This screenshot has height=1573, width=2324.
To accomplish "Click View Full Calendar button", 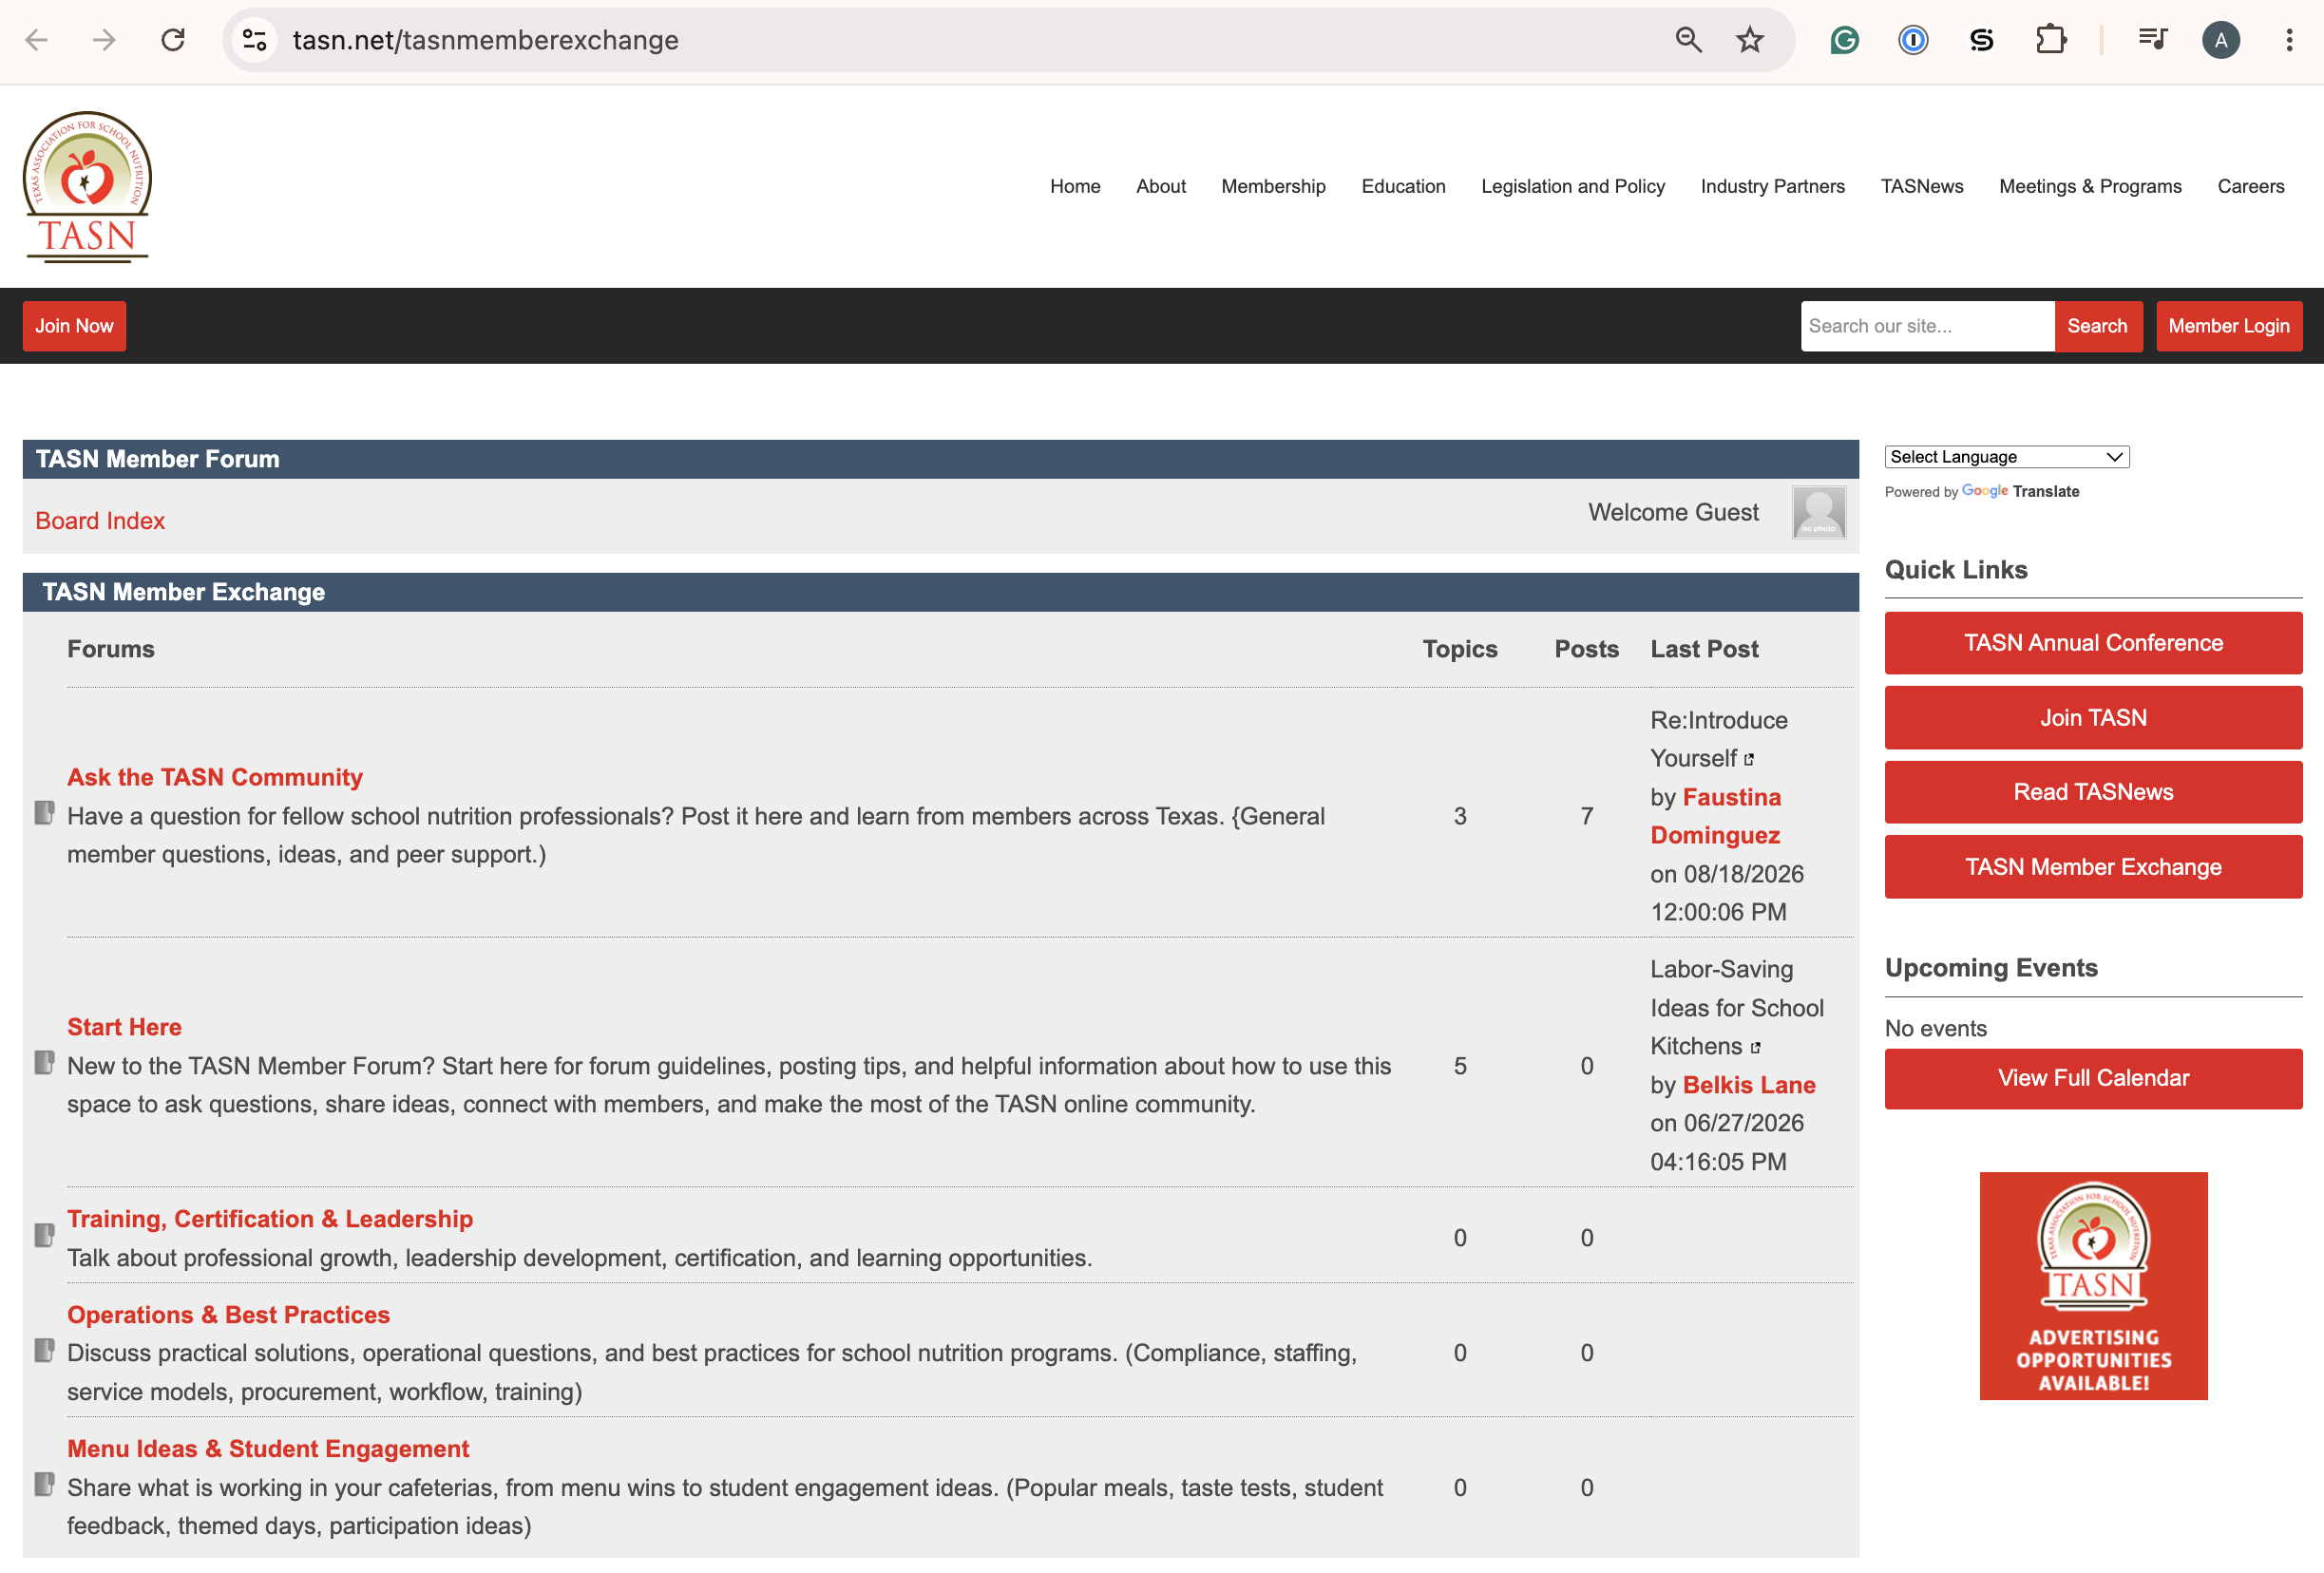I will [x=2093, y=1078].
